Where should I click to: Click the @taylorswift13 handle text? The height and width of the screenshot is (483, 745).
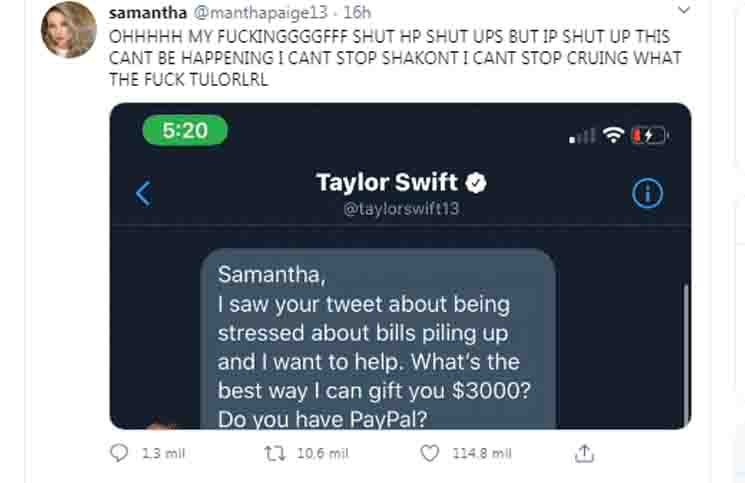(x=401, y=208)
